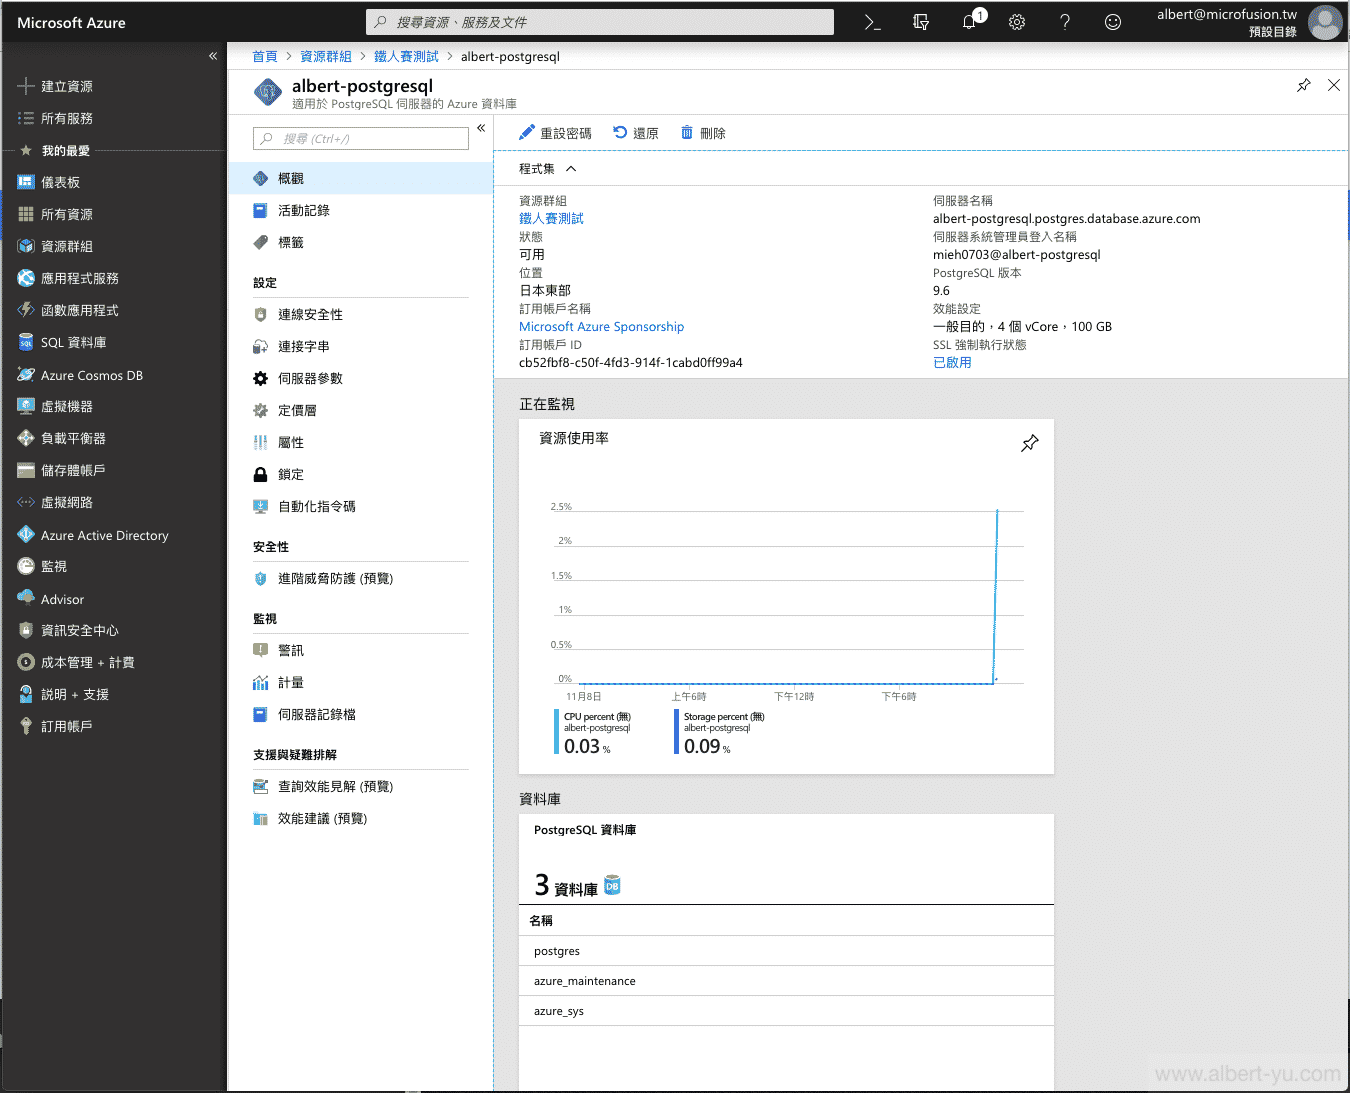Open the feedback smiley icon

1113,22
